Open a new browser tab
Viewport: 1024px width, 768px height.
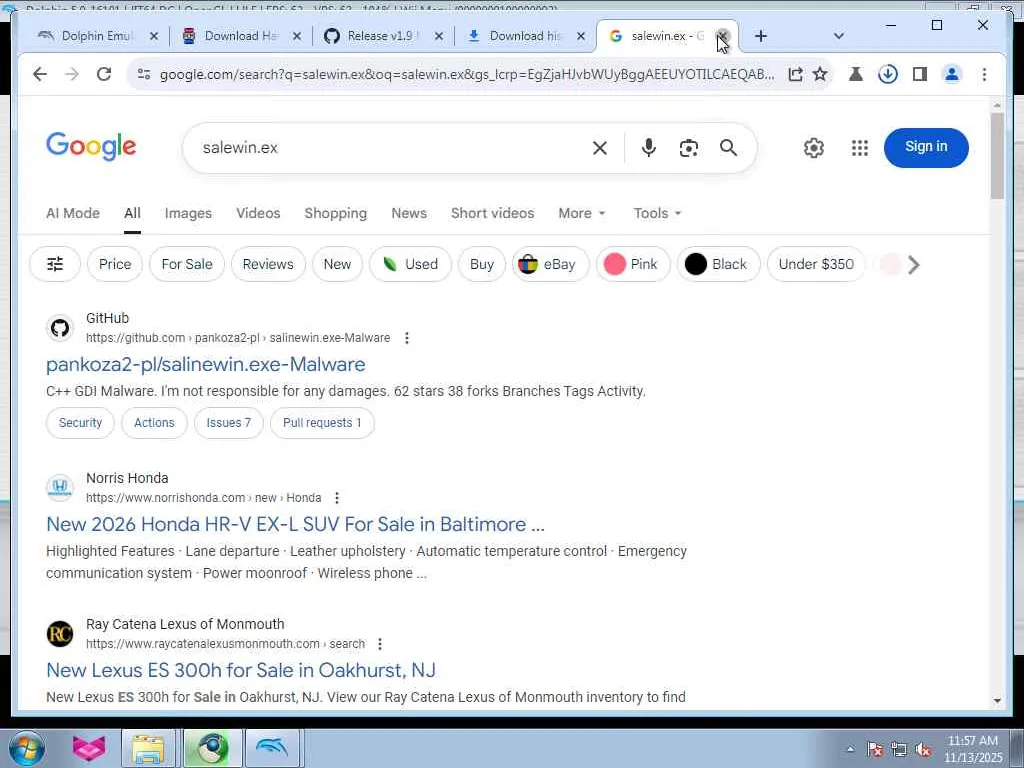[x=761, y=36]
